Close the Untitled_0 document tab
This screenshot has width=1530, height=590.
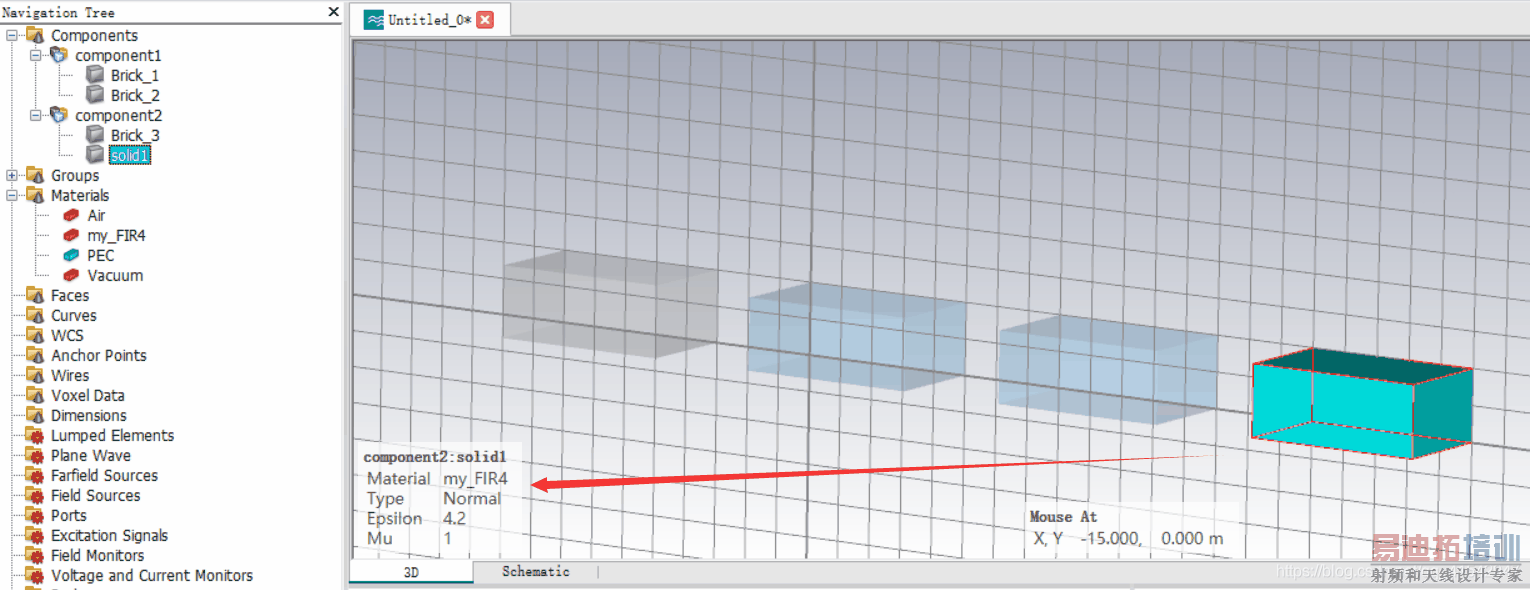point(485,20)
